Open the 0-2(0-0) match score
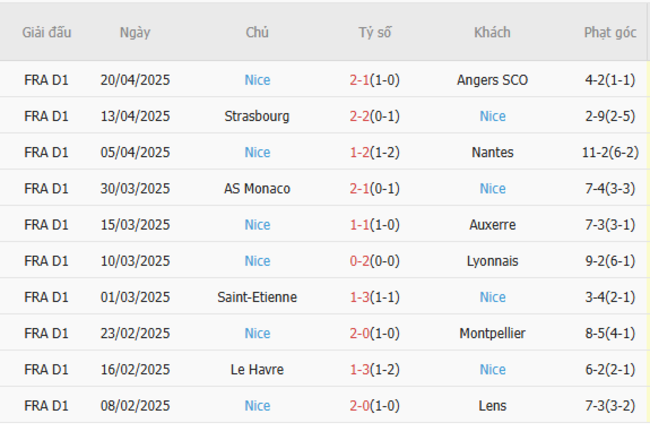Viewport: 650px width, 440px height. [x=375, y=261]
